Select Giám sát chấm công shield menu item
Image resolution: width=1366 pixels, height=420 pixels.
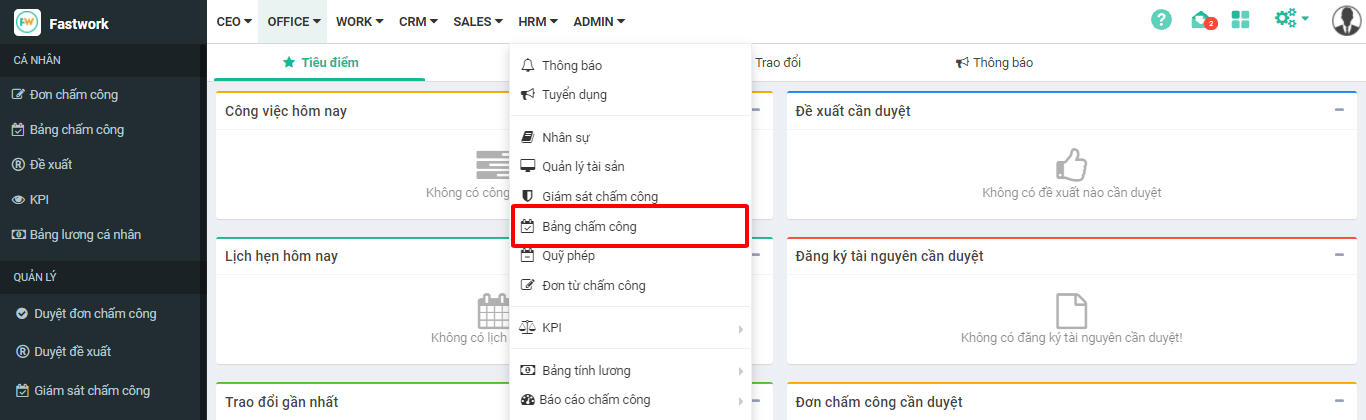pyautogui.click(x=599, y=197)
